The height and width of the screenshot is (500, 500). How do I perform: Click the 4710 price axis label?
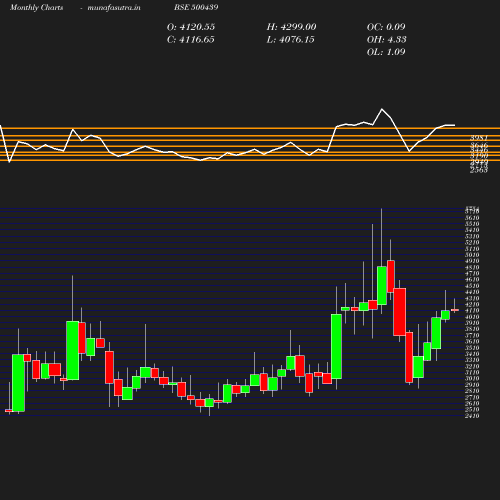[472, 274]
